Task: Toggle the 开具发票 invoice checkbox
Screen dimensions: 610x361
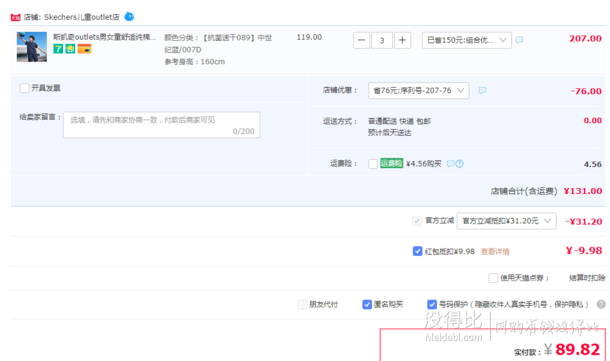Action: coord(25,88)
